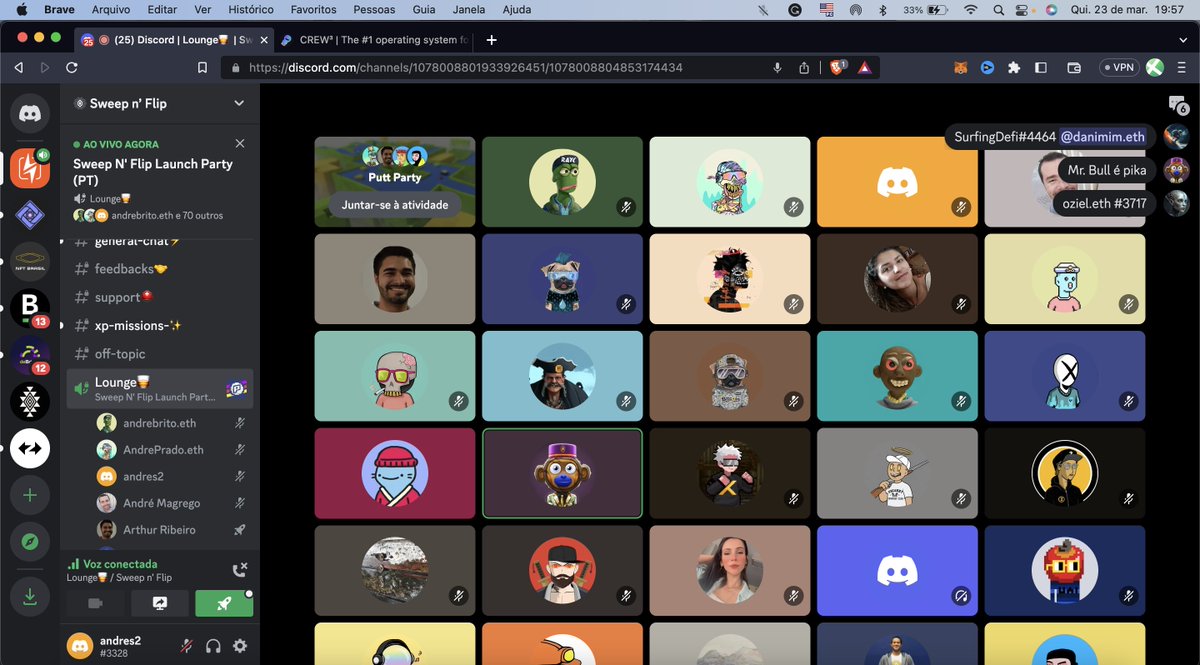Reload the Discord page

(x=72, y=68)
